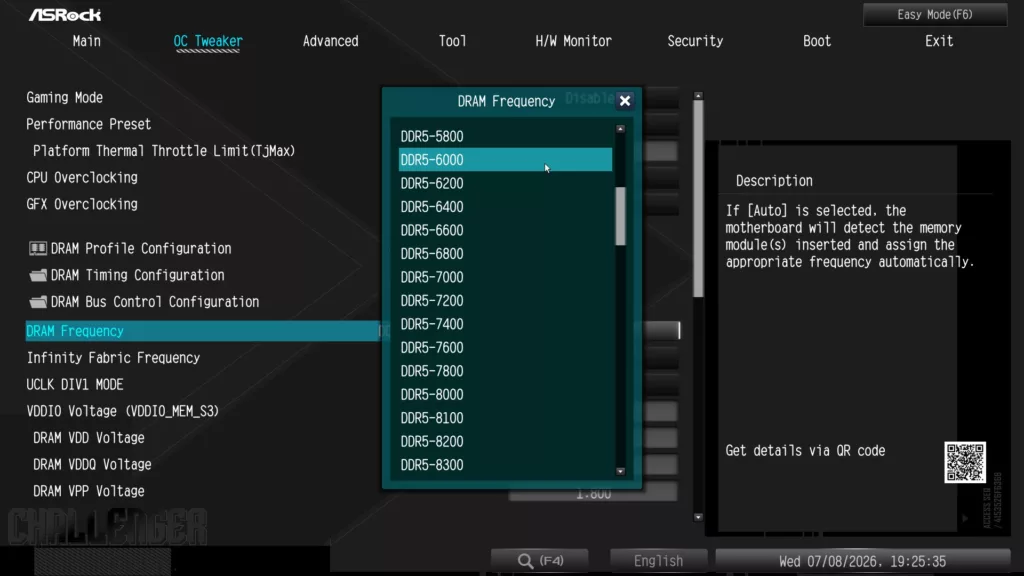Choose DDR5-6200 in the list
Image resolution: width=1024 pixels, height=576 pixels.
[505, 183]
